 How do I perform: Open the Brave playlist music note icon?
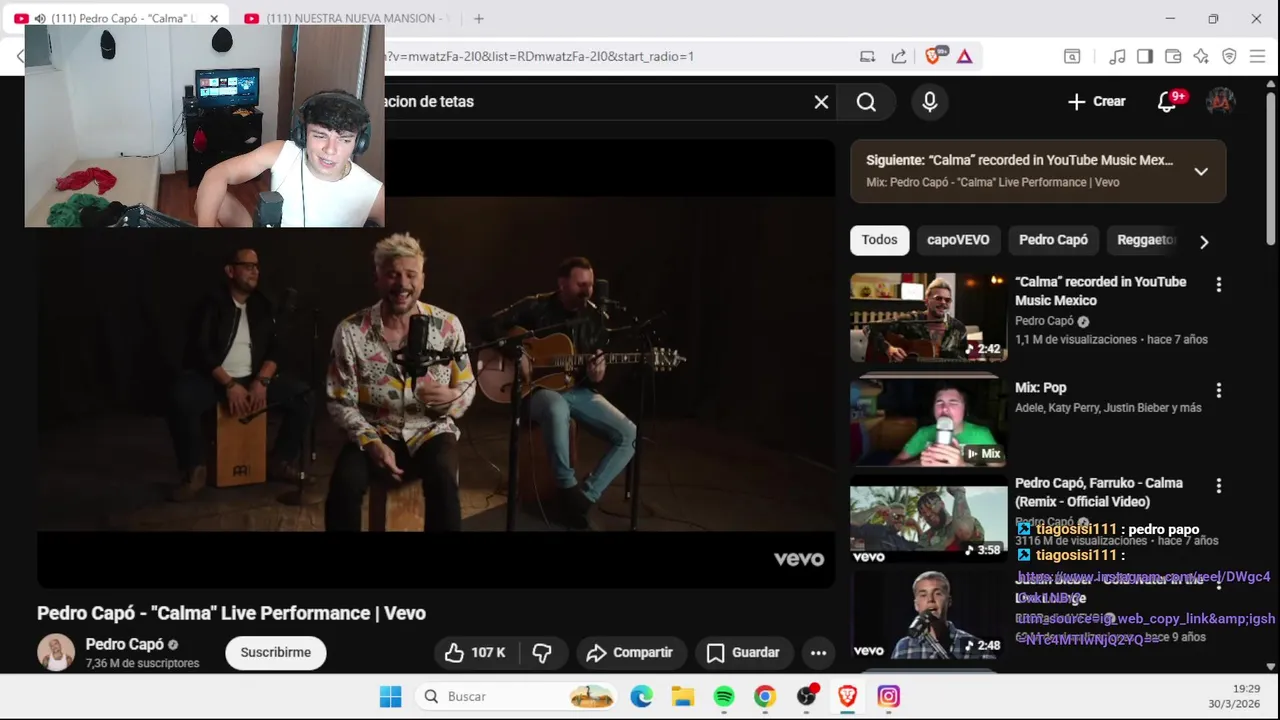click(x=1118, y=56)
